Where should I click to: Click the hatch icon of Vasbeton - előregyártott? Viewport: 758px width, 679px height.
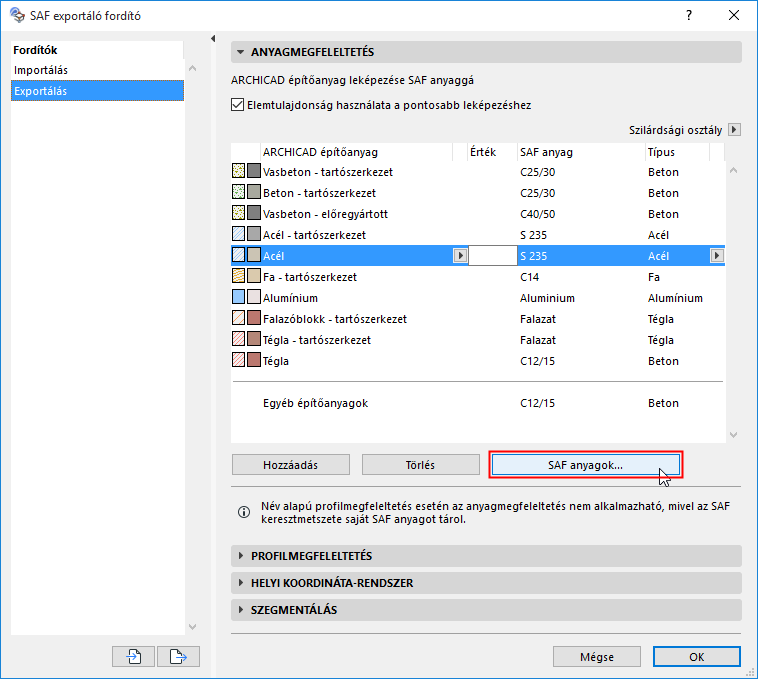(238, 214)
